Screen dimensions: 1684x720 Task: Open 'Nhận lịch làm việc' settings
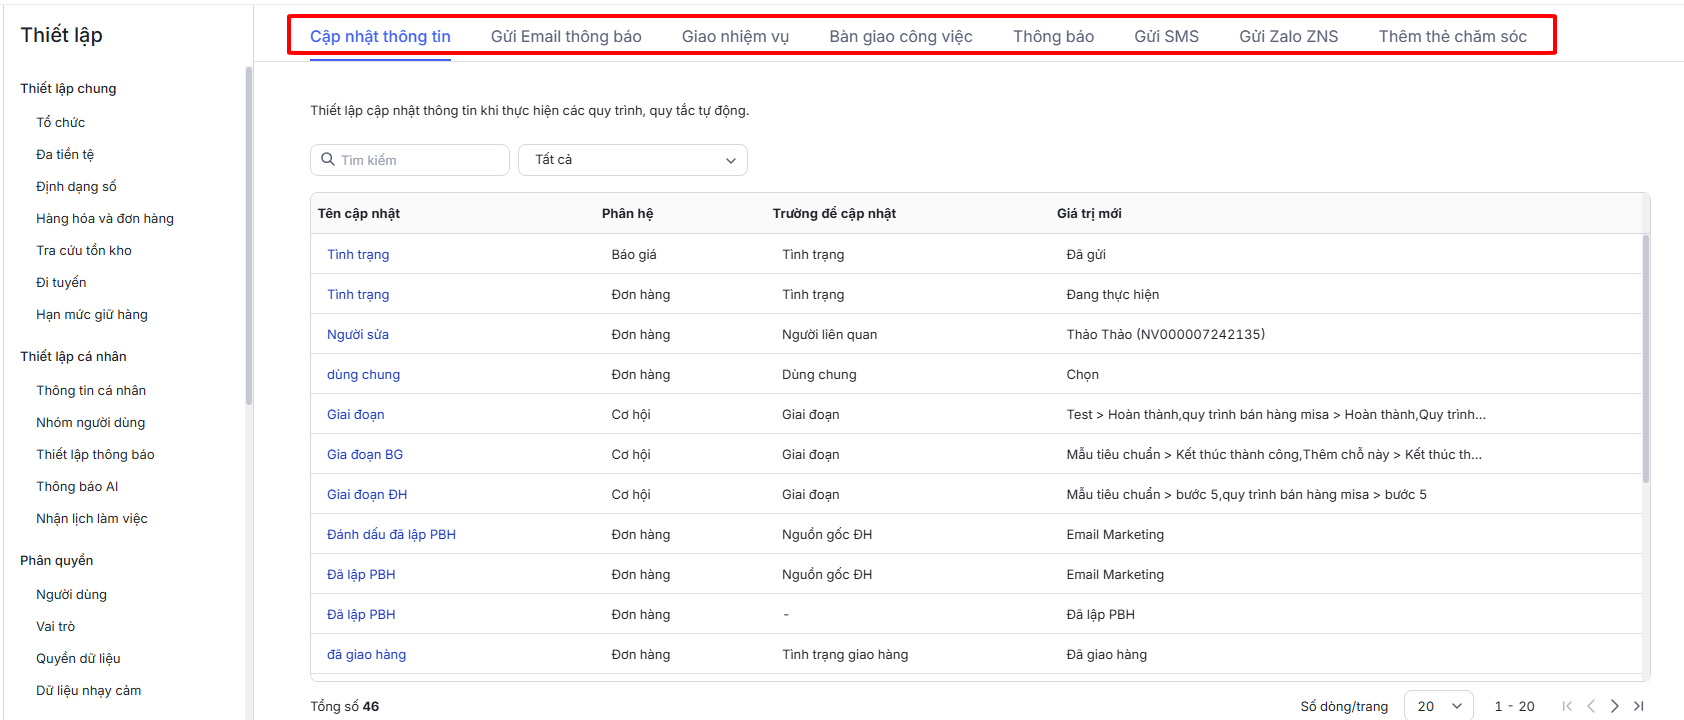92,518
